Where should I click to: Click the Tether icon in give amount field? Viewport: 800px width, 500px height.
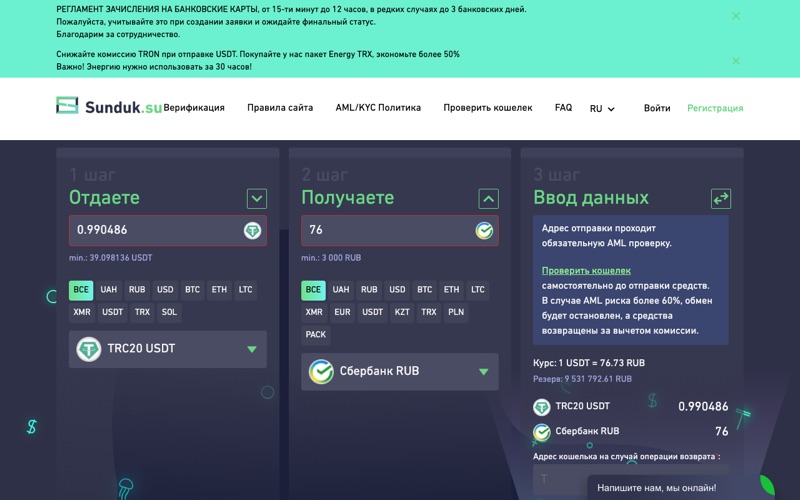tap(252, 231)
